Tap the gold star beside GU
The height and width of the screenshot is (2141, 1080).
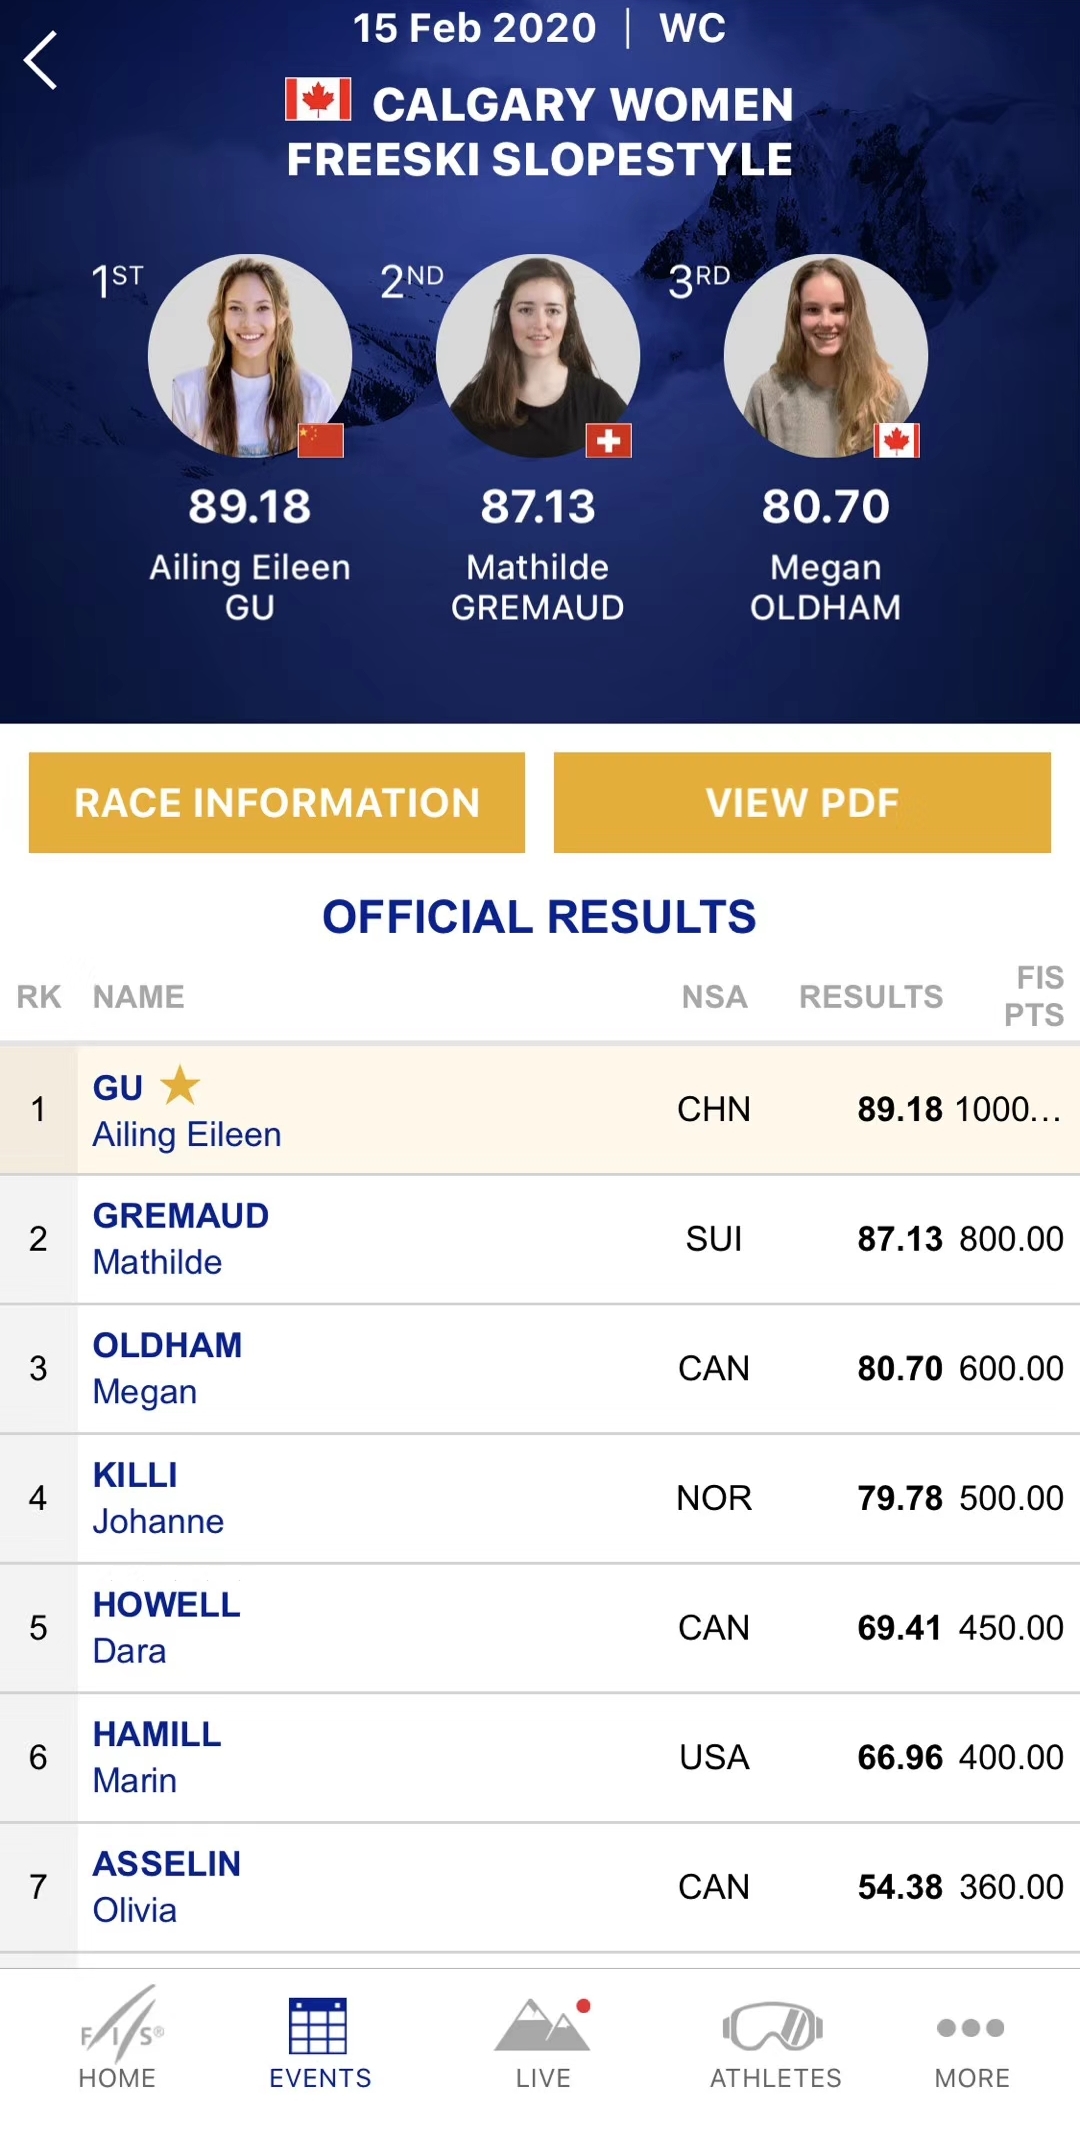[180, 1085]
